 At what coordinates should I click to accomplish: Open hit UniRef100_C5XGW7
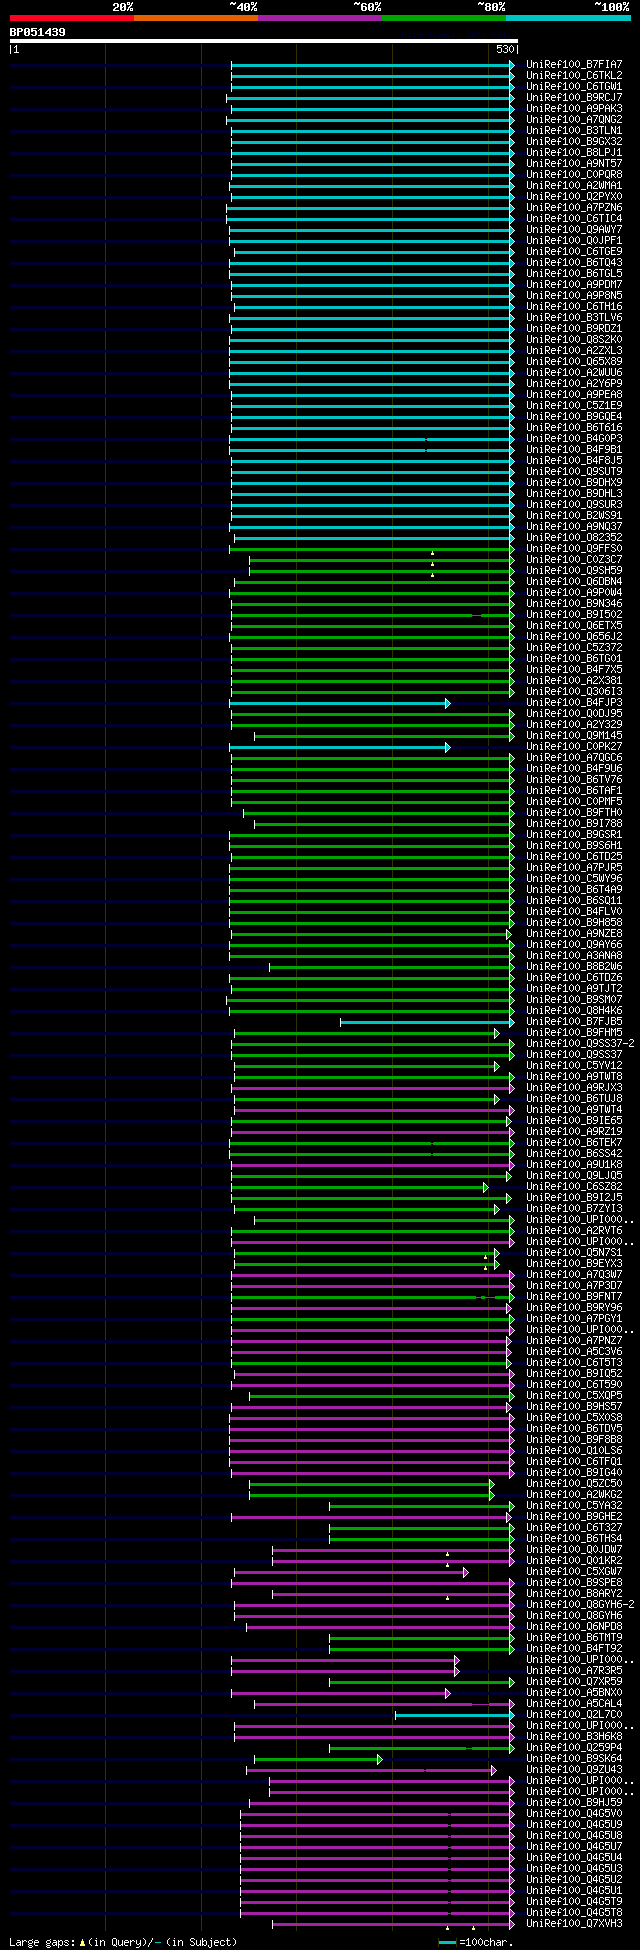(x=574, y=1571)
